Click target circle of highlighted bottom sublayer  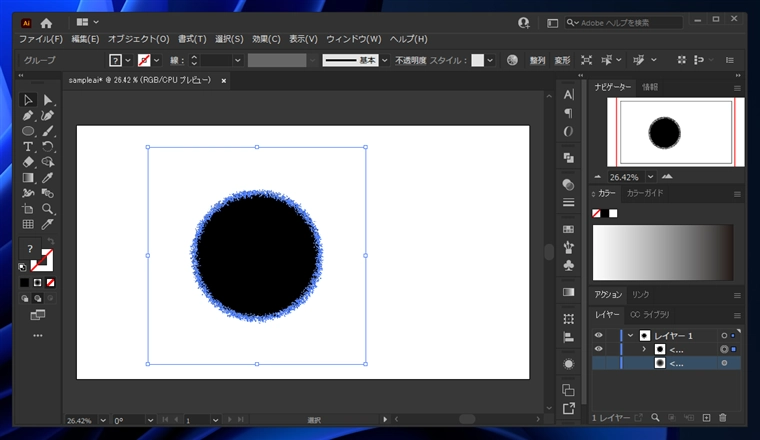[724, 363]
